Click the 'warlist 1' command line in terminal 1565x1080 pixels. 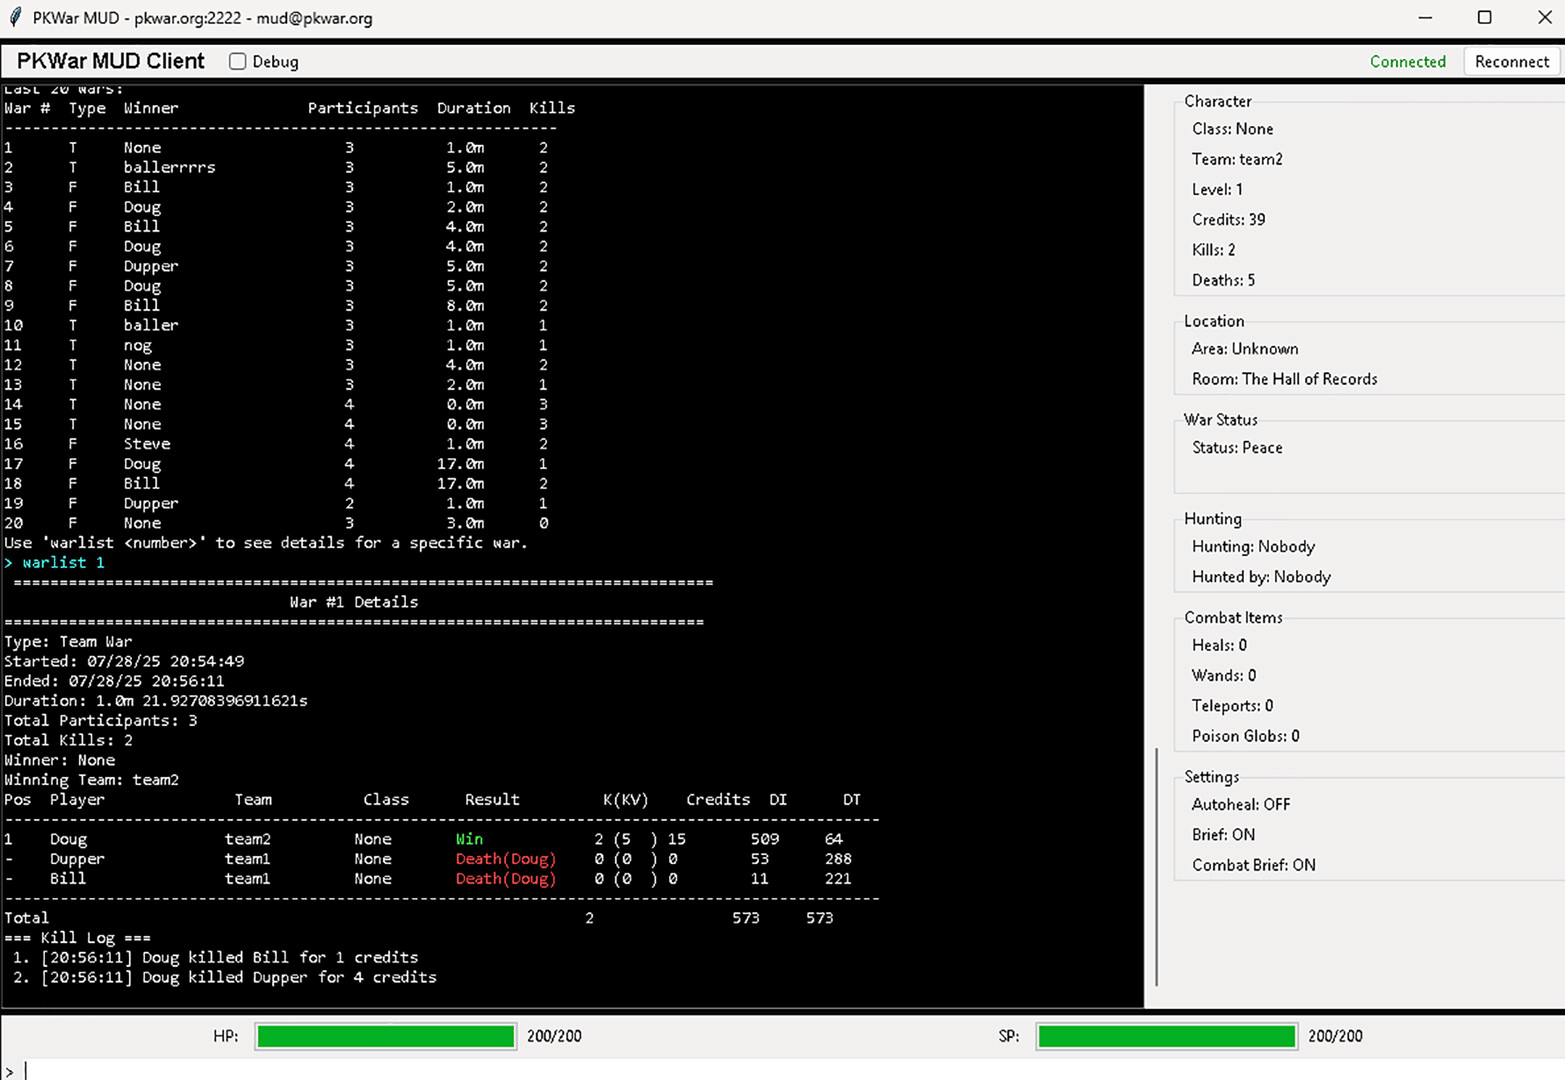point(62,563)
